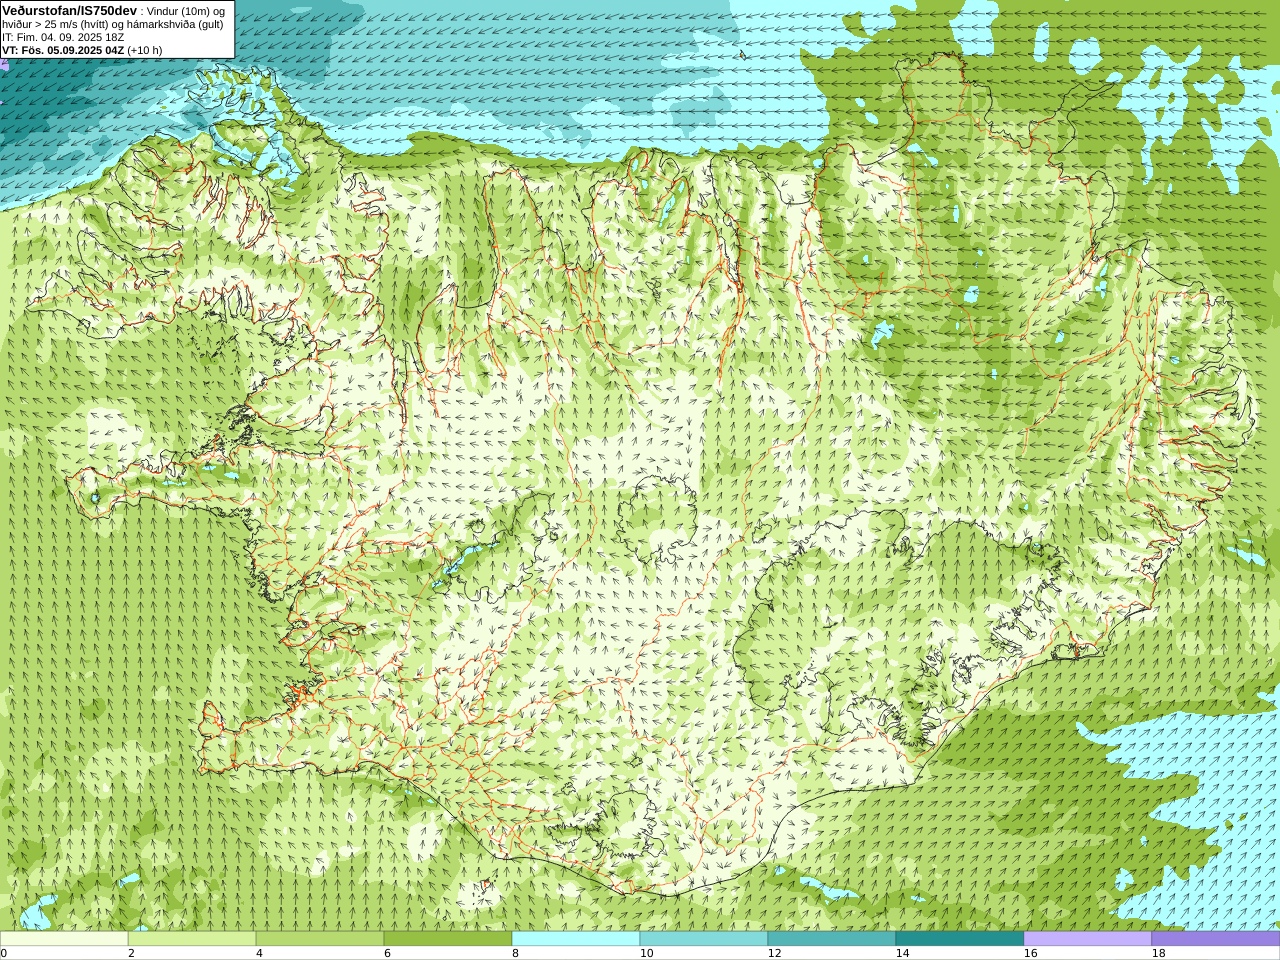The height and width of the screenshot is (960, 1280).
Task: Select the light green 2–4 legend swatch
Action: [192, 939]
